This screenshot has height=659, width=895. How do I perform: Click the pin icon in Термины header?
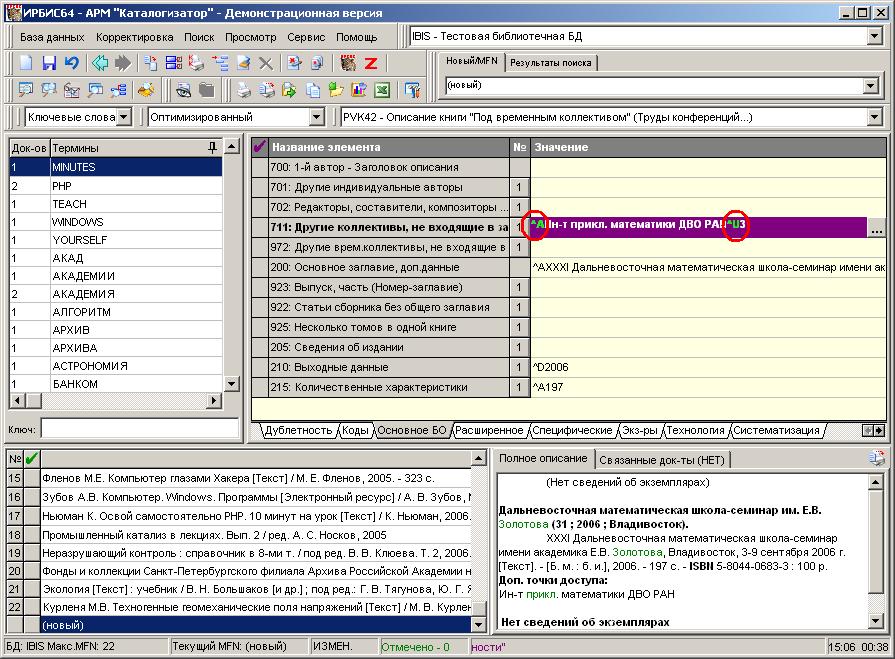[x=212, y=148]
